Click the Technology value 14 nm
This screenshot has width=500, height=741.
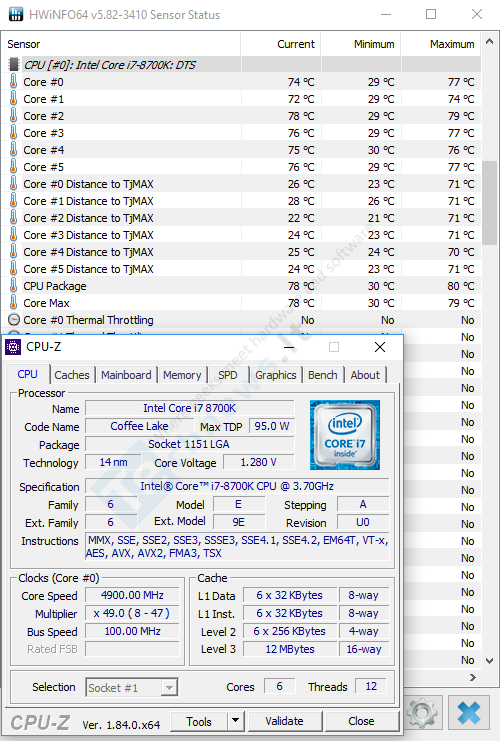pos(113,462)
